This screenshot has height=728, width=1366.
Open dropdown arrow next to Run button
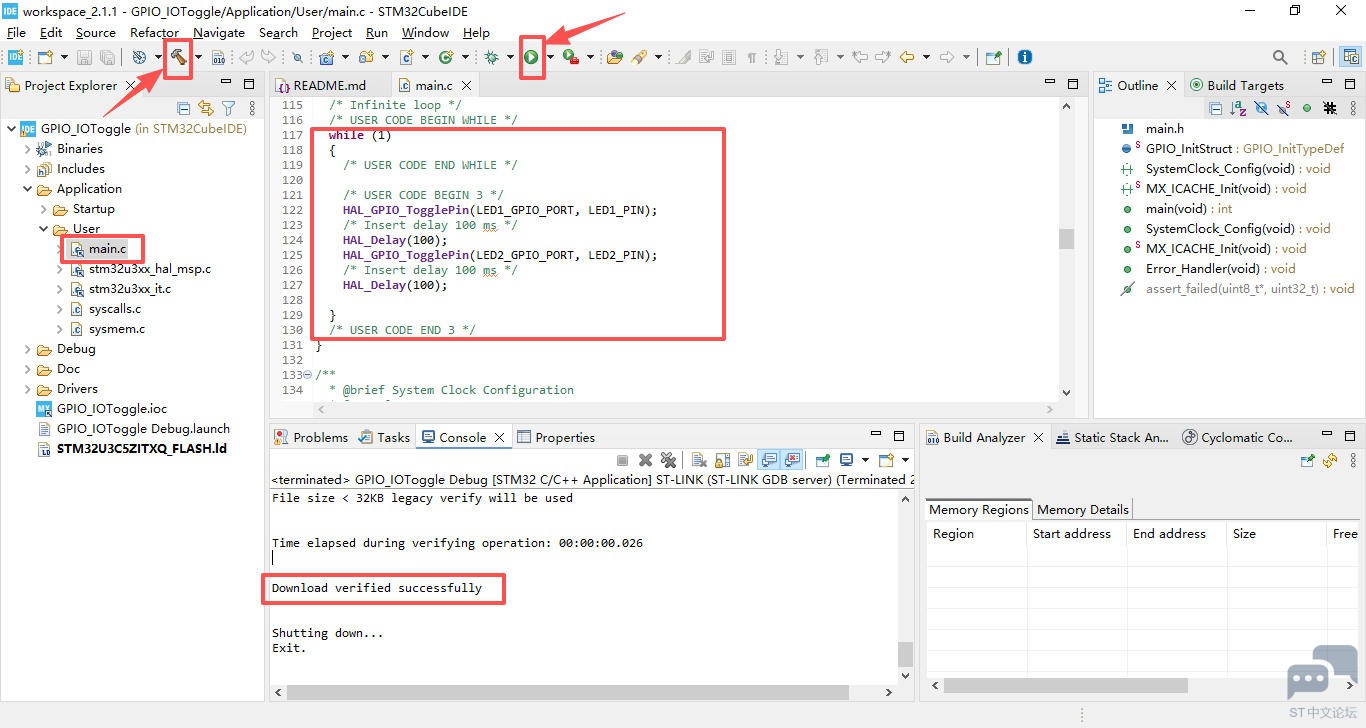(550, 57)
